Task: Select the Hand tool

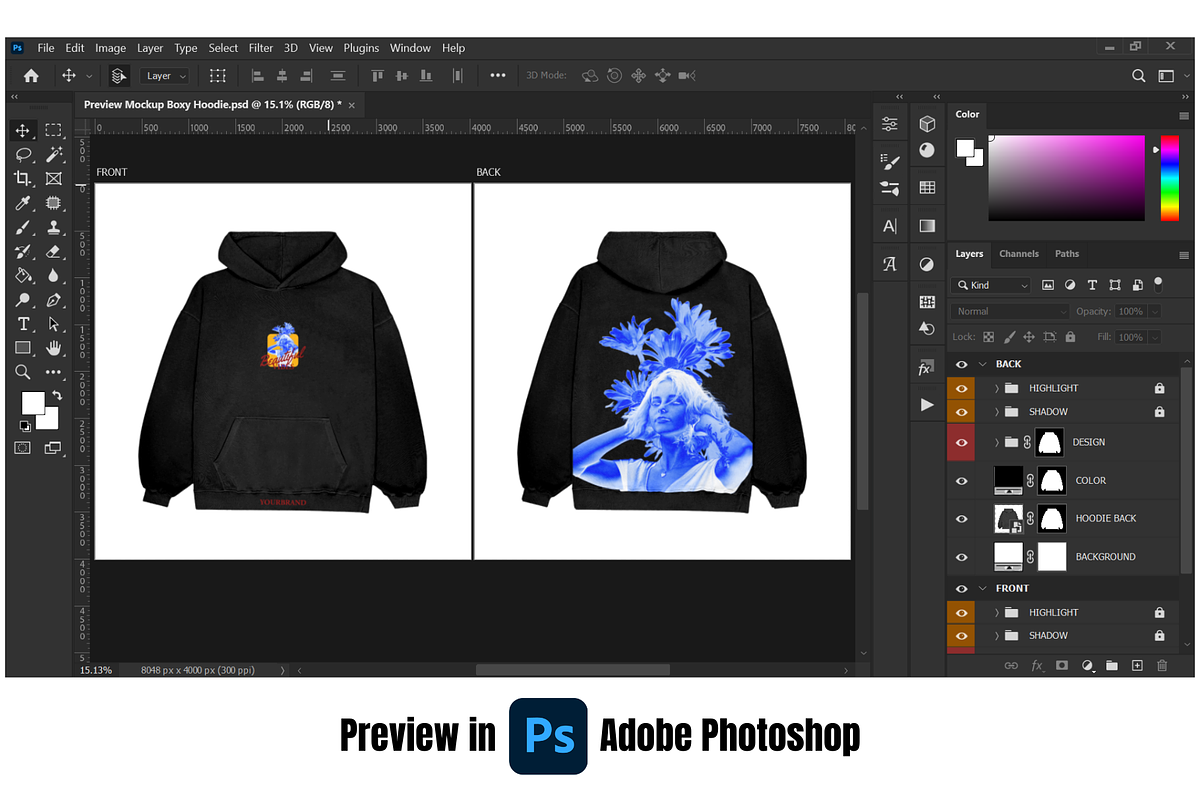Action: pos(54,348)
